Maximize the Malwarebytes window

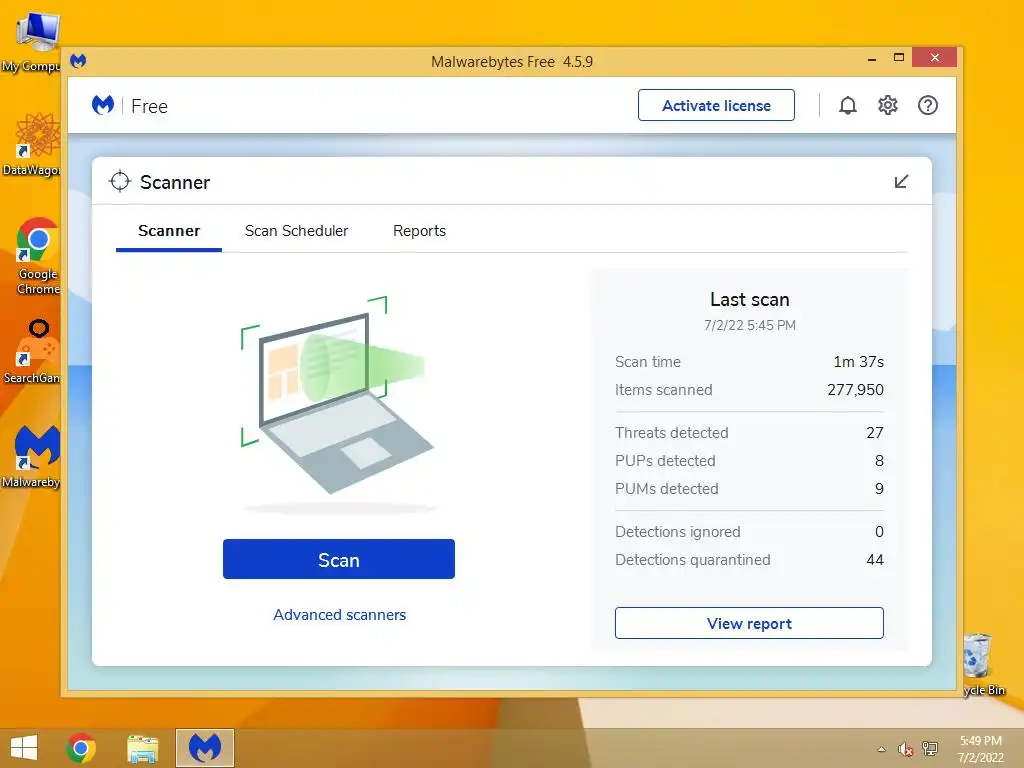(x=899, y=57)
